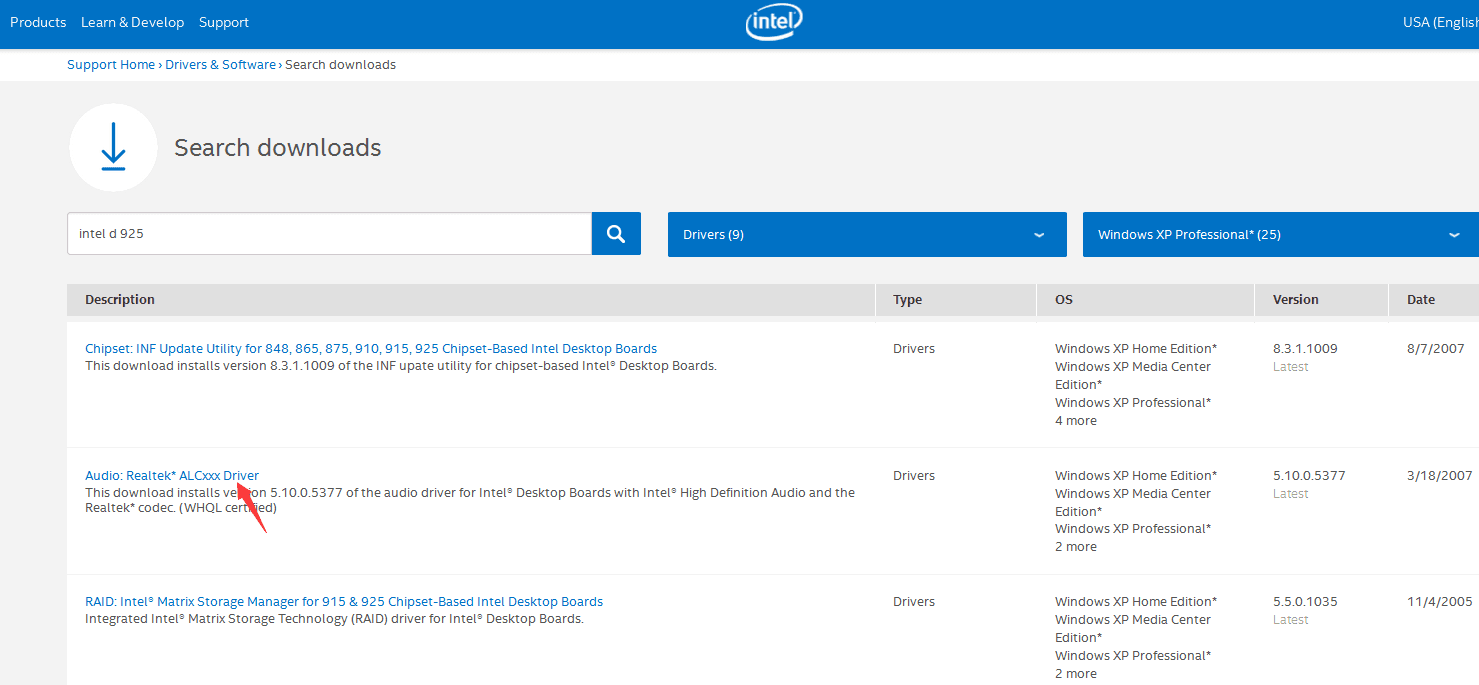Click 'Drivers' type in the Audio row
This screenshot has height=685, width=1479.
(x=914, y=476)
